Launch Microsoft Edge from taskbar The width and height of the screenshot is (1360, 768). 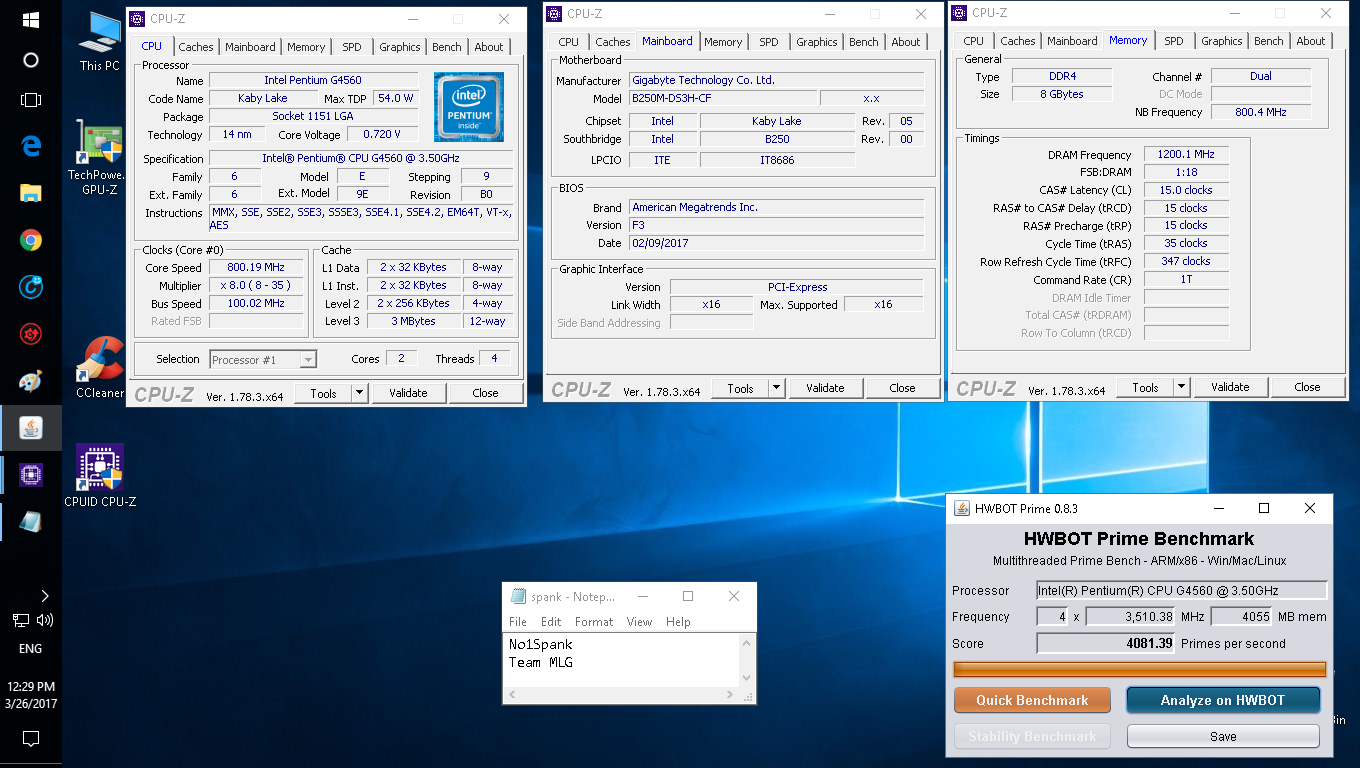coord(30,146)
